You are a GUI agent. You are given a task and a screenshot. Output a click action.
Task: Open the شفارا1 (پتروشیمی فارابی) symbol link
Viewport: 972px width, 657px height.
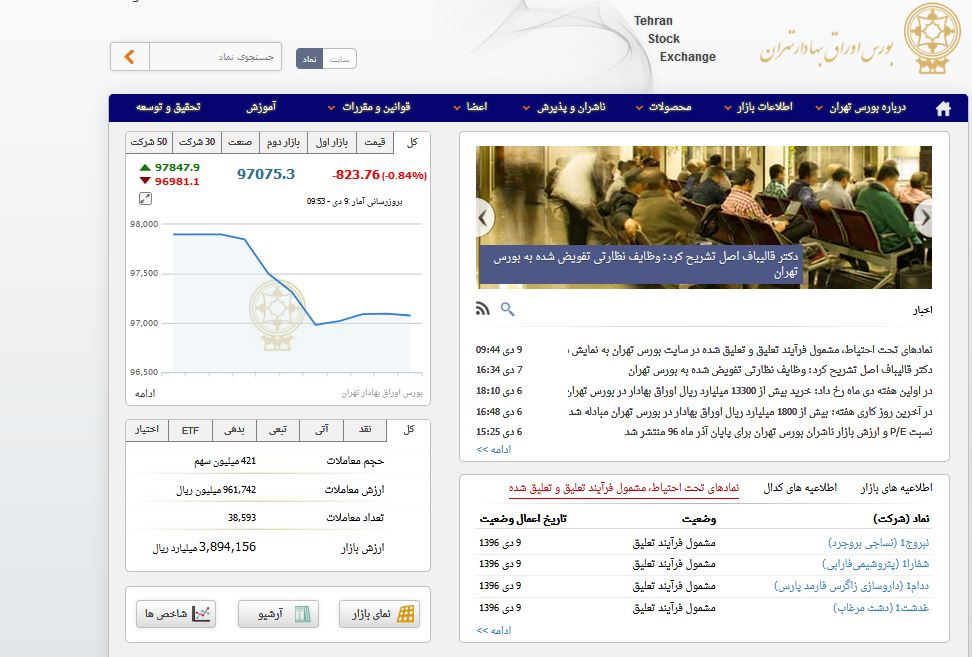(x=876, y=564)
